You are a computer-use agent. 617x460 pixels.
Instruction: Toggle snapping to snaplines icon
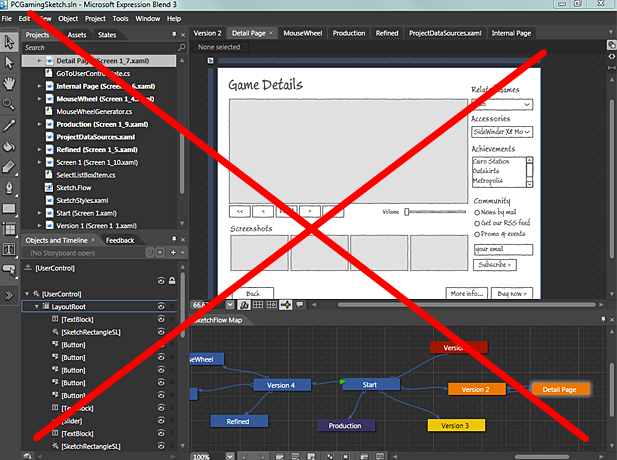click(286, 305)
